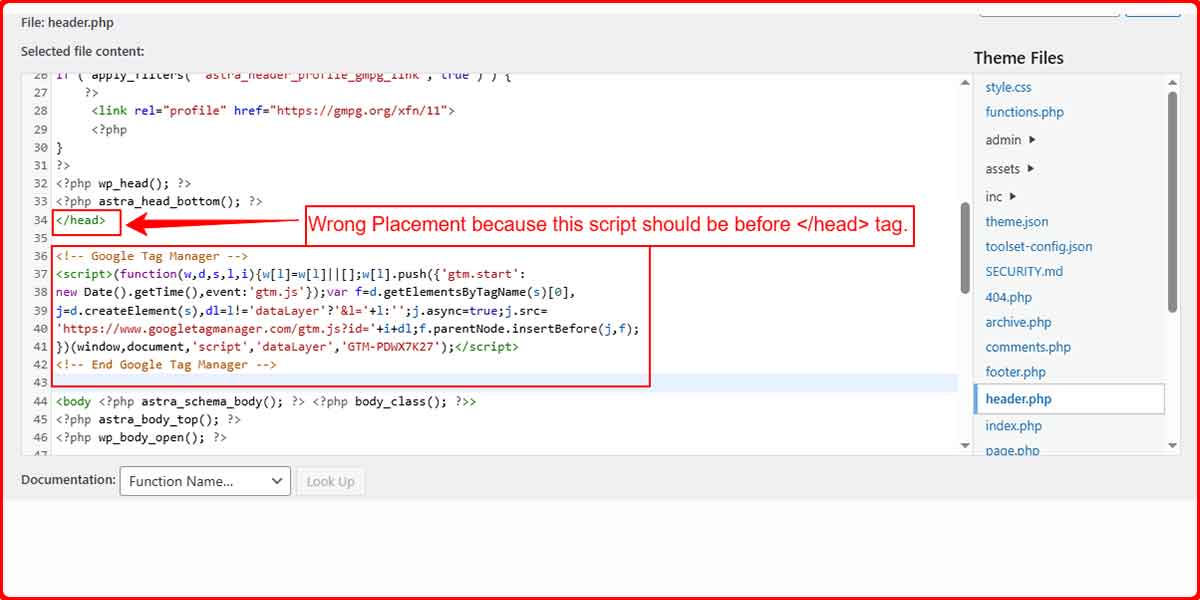
Task: Expand the admin folder
Action: 1010,140
